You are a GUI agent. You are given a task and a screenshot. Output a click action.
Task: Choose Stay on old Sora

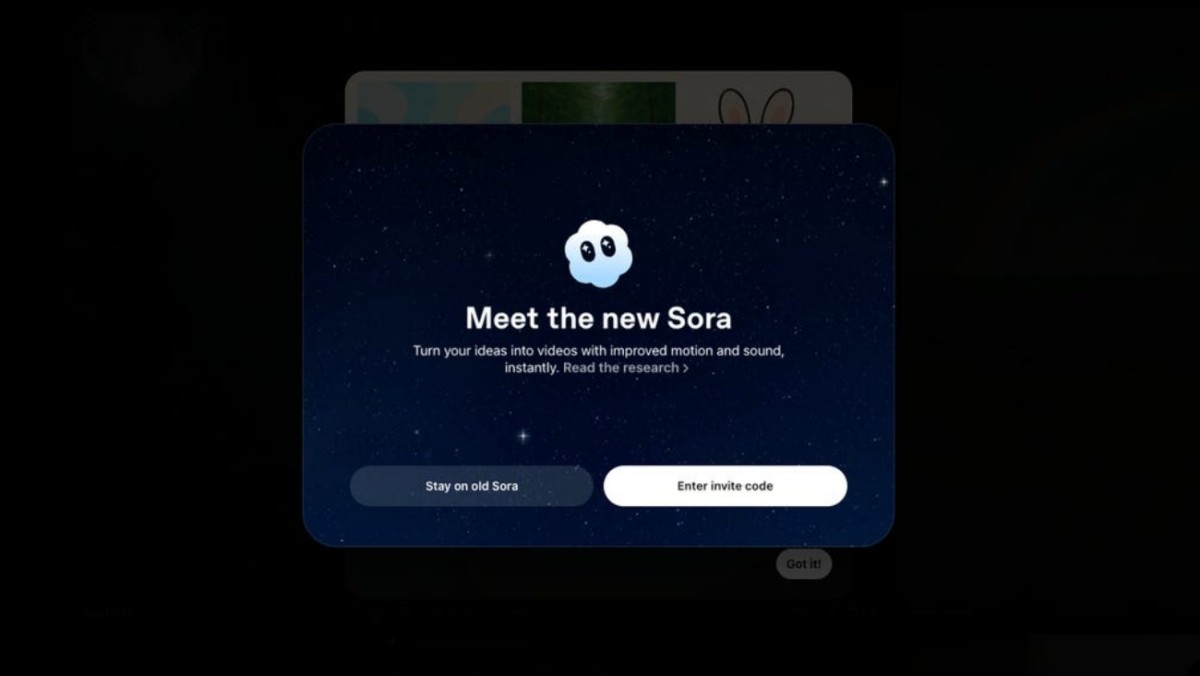pos(471,486)
